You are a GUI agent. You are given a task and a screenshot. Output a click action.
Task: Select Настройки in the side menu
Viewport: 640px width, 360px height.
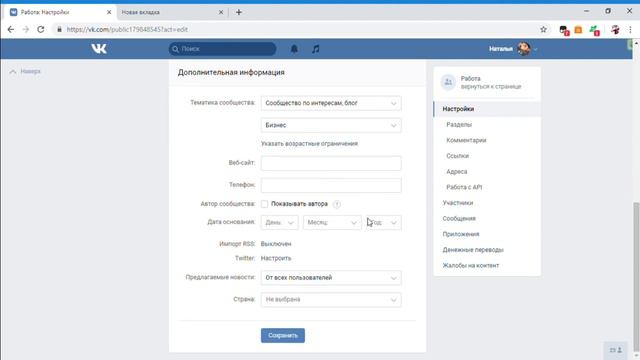click(487, 109)
